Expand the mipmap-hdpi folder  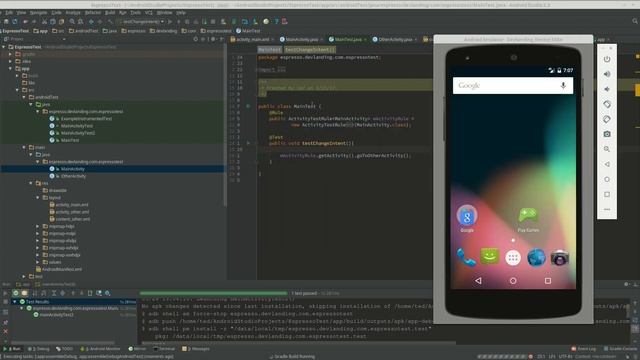[38, 226]
